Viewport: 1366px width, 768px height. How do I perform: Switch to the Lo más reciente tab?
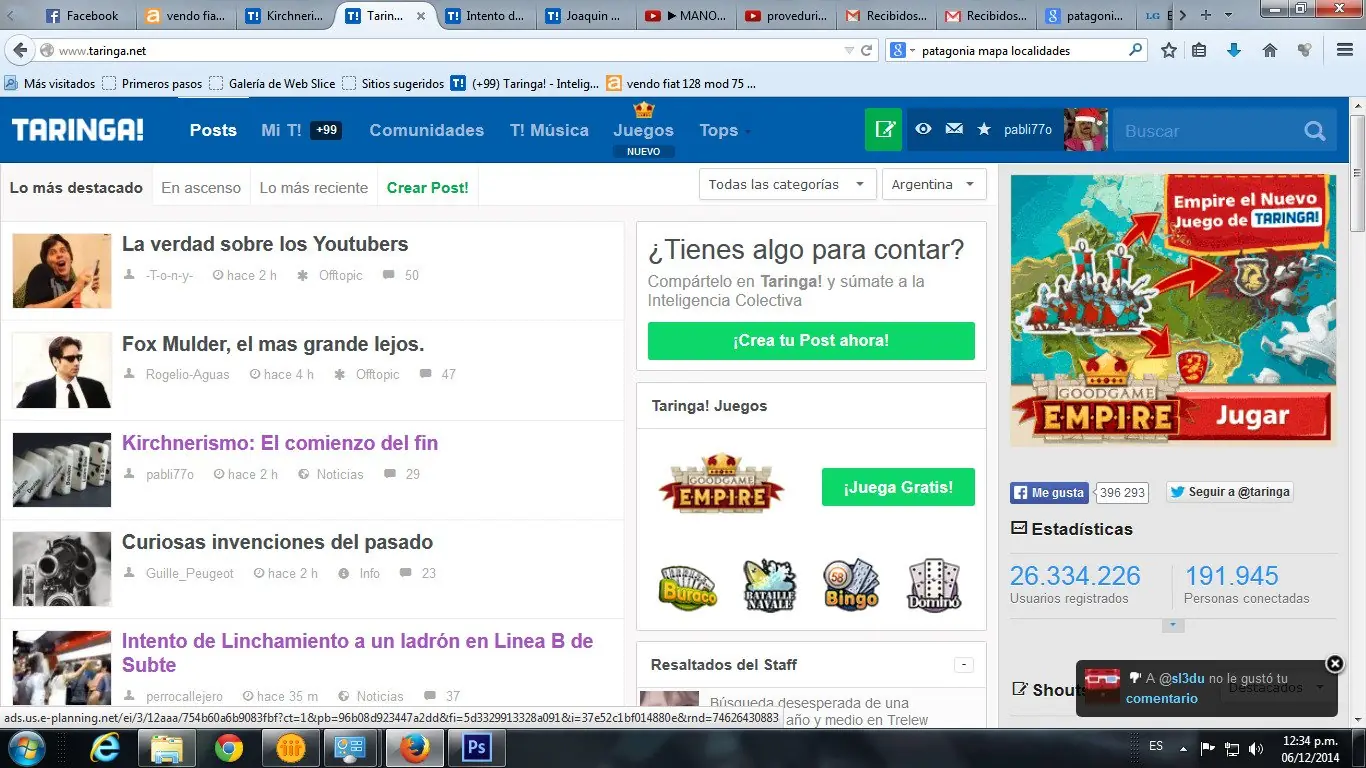314,187
